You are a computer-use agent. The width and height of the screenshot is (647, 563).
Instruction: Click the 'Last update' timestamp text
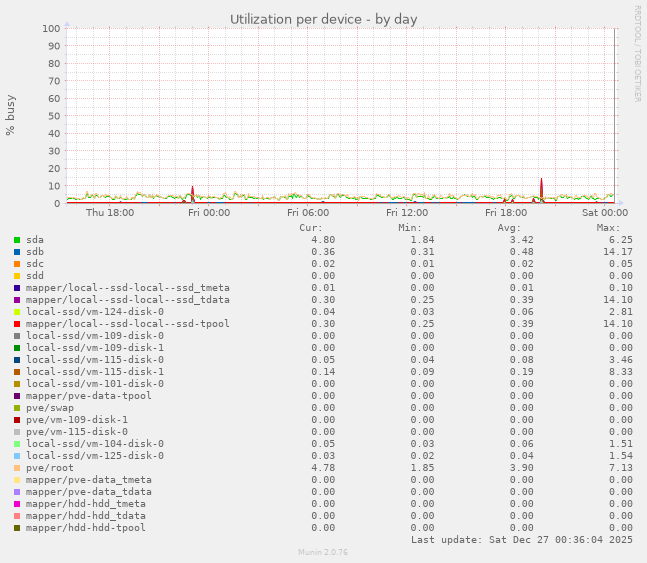pos(522,540)
